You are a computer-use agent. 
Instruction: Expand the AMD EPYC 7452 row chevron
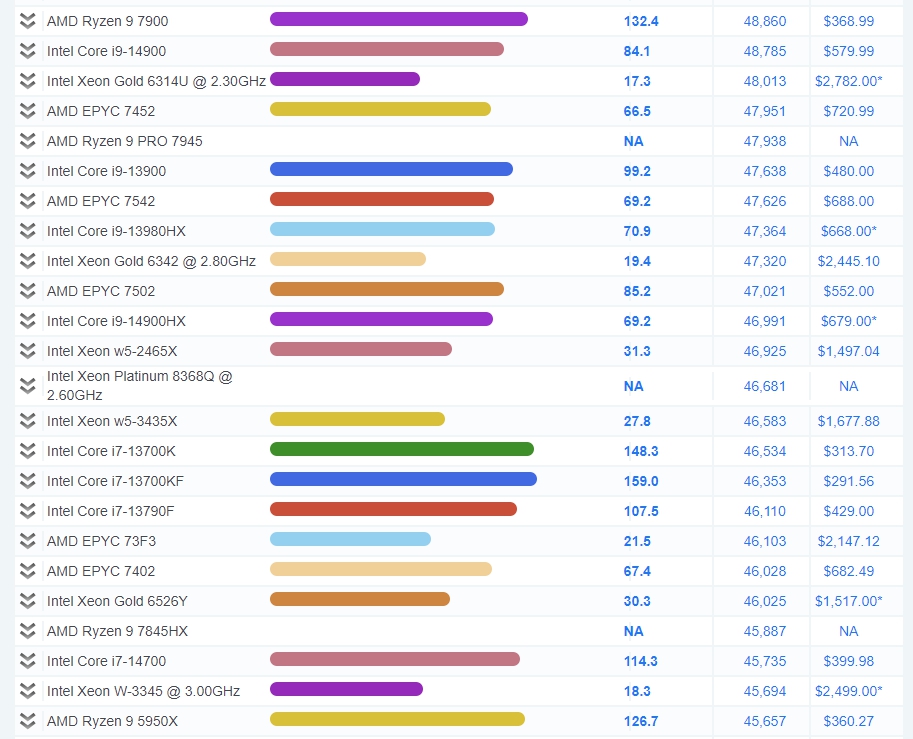[27, 111]
